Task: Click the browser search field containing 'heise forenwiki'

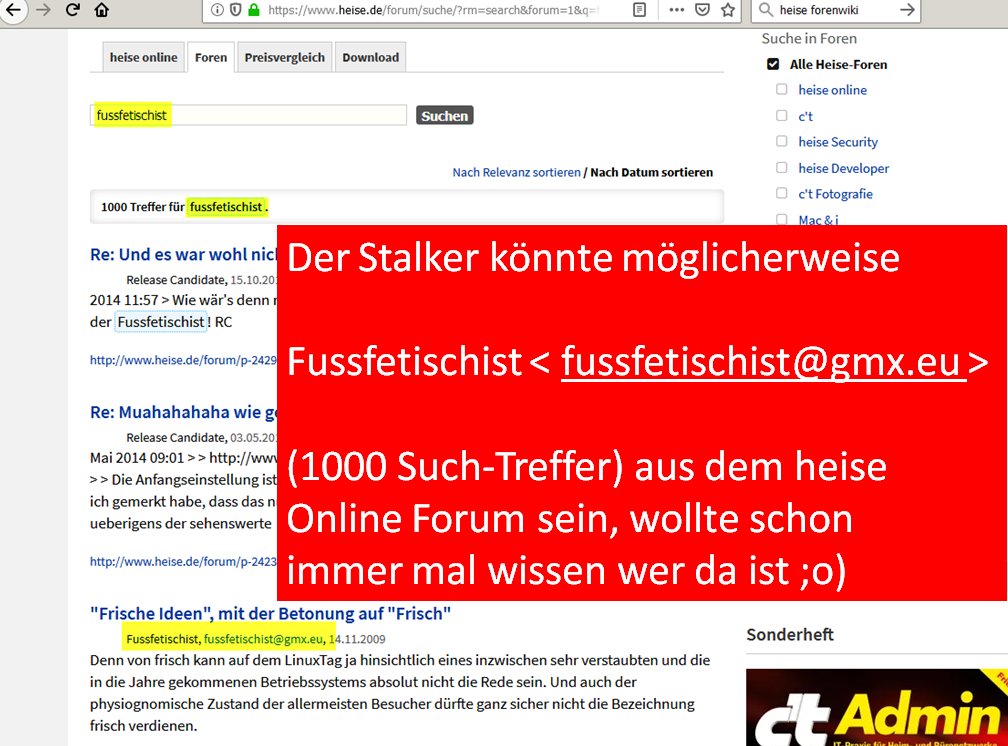Action: point(834,10)
